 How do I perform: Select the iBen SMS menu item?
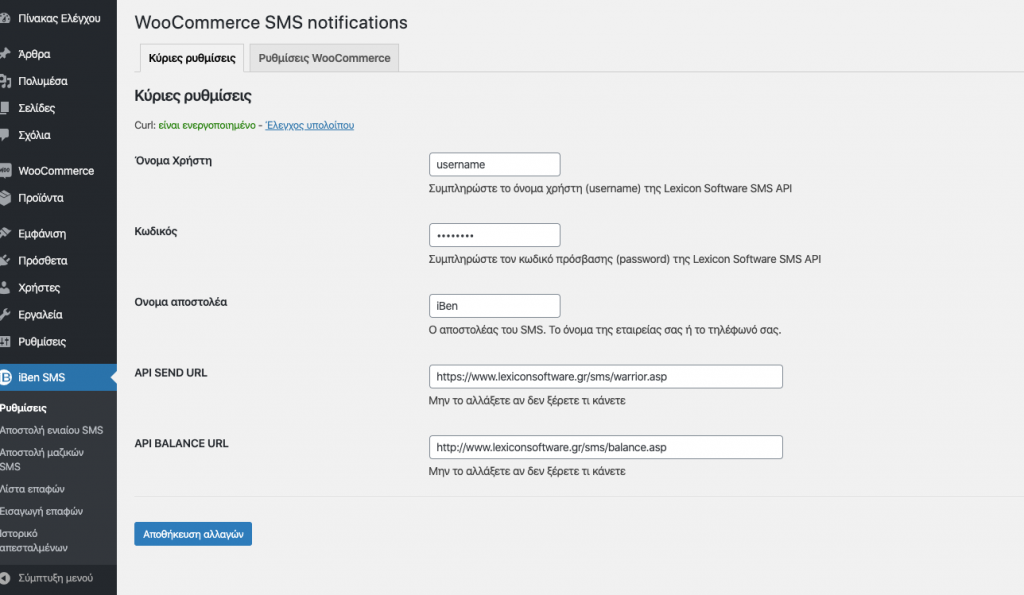point(58,378)
